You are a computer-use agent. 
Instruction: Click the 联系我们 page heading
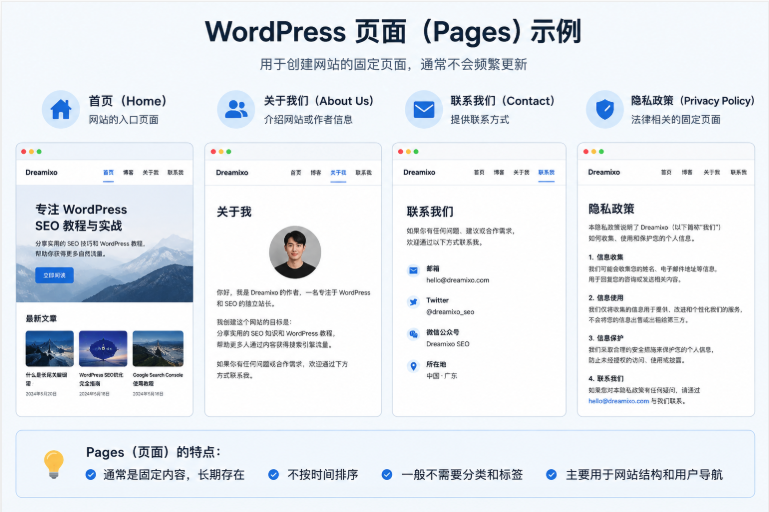[430, 212]
